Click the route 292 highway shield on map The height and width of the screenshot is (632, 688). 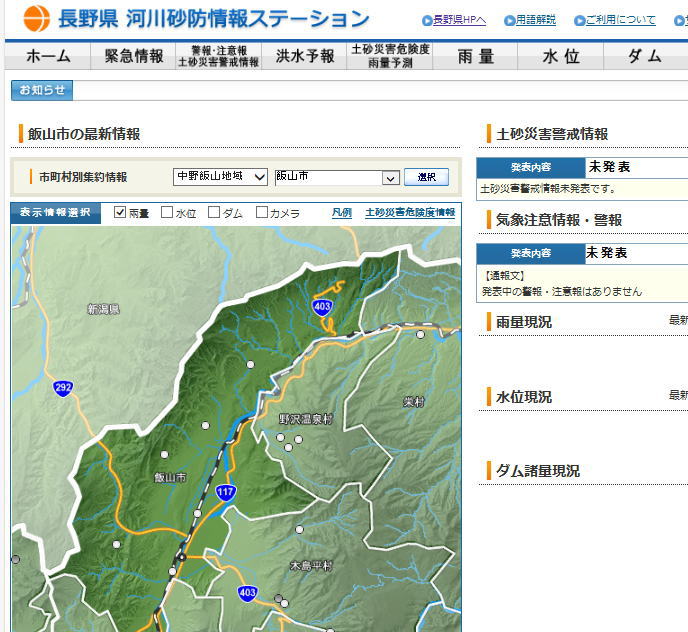(63, 388)
